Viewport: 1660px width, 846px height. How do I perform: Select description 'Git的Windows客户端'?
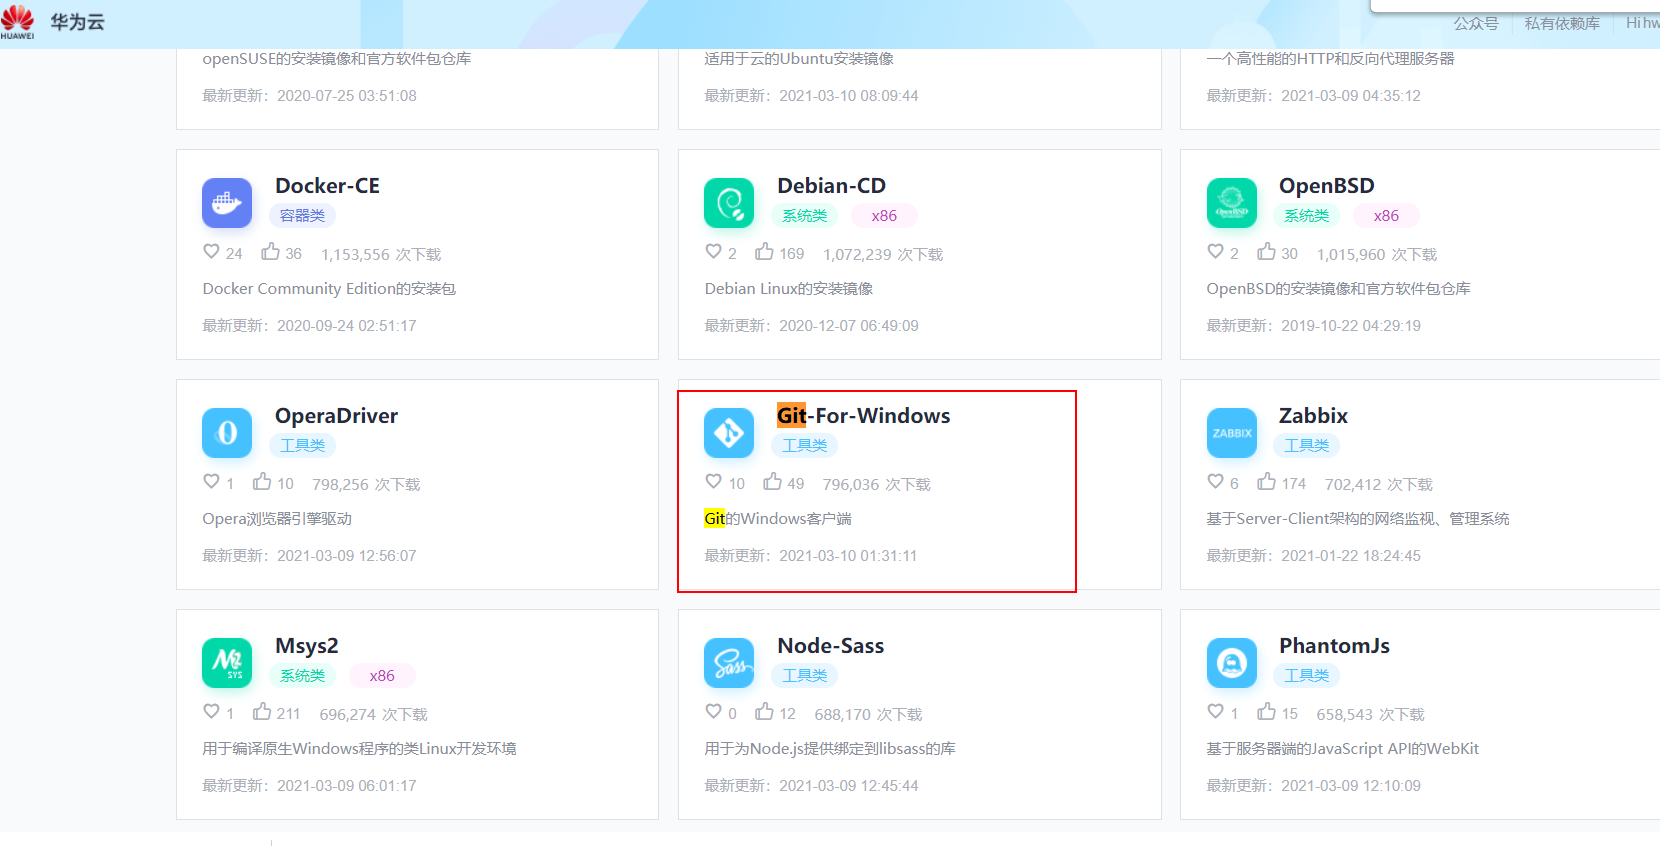click(778, 519)
